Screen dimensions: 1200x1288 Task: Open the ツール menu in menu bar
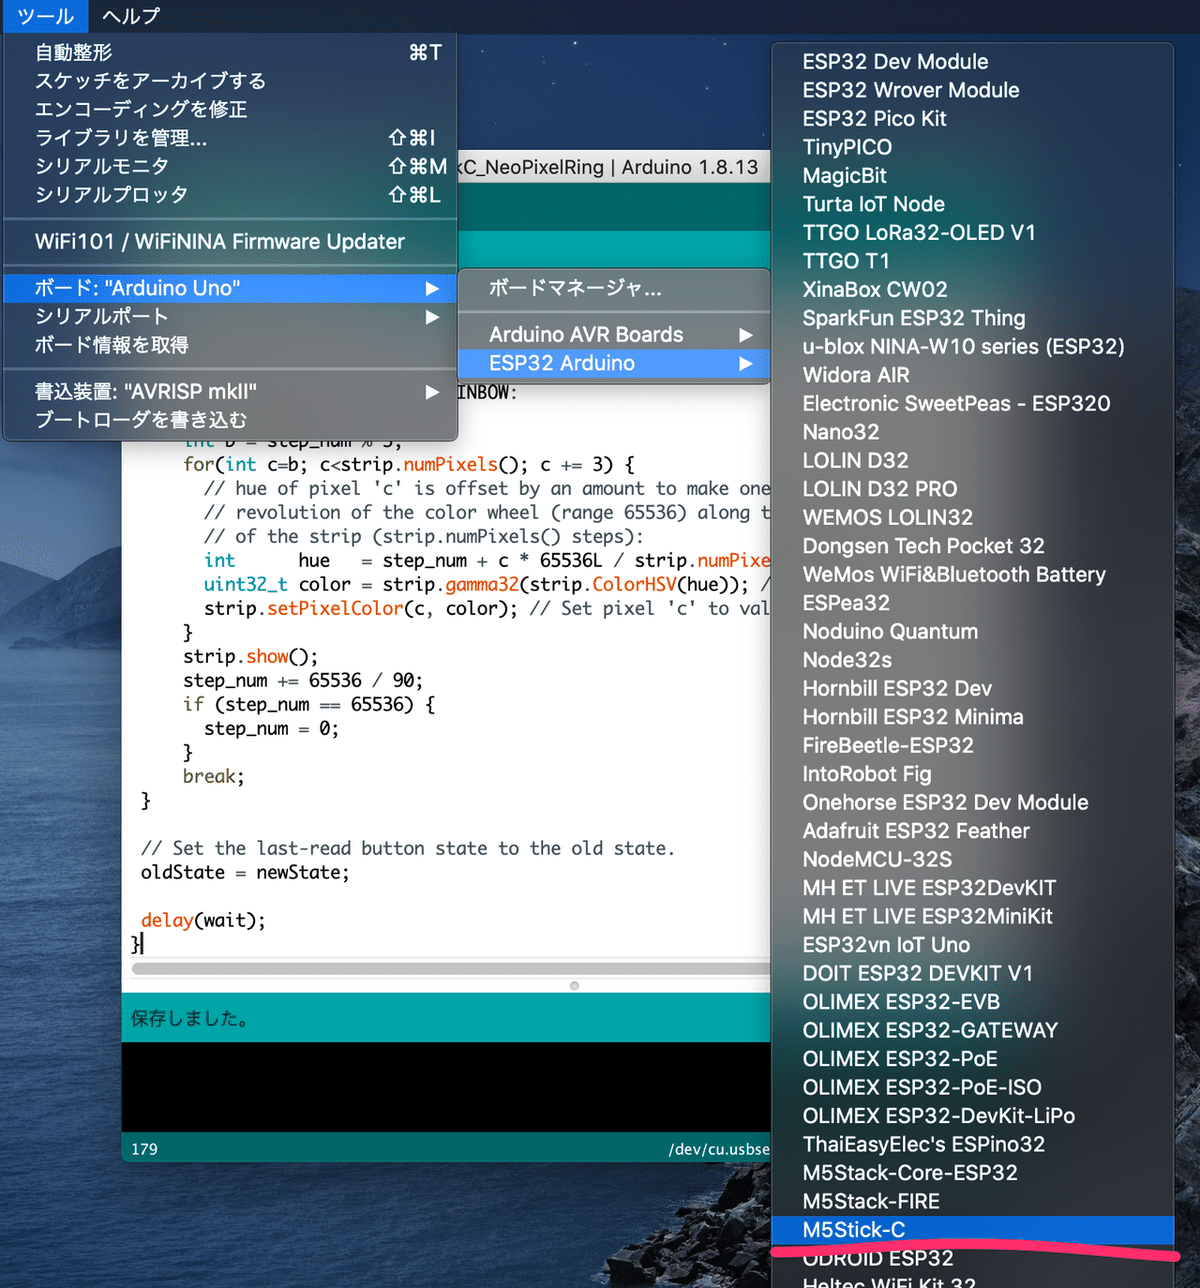pos(45,16)
